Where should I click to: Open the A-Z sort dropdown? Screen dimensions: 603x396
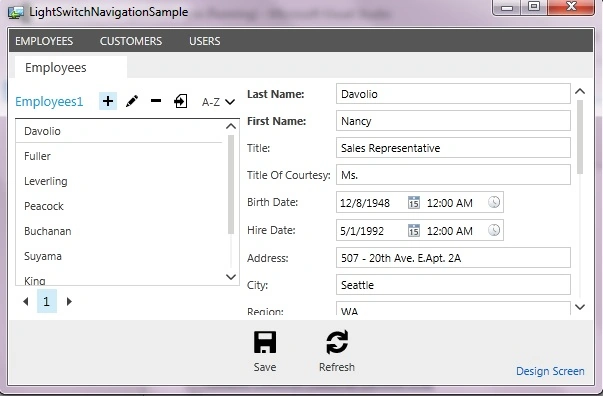218,102
